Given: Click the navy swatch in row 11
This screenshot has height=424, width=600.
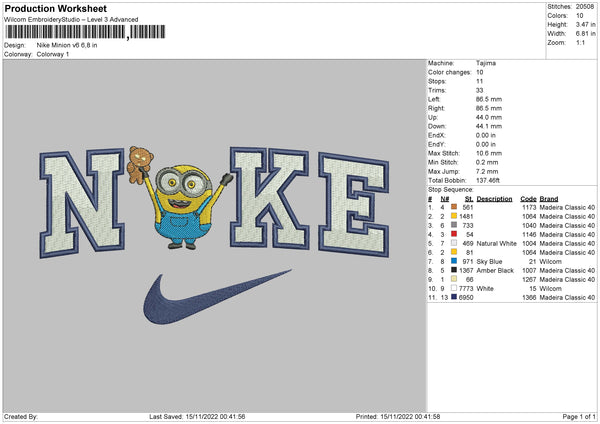Looking at the screenshot, I should (x=455, y=297).
